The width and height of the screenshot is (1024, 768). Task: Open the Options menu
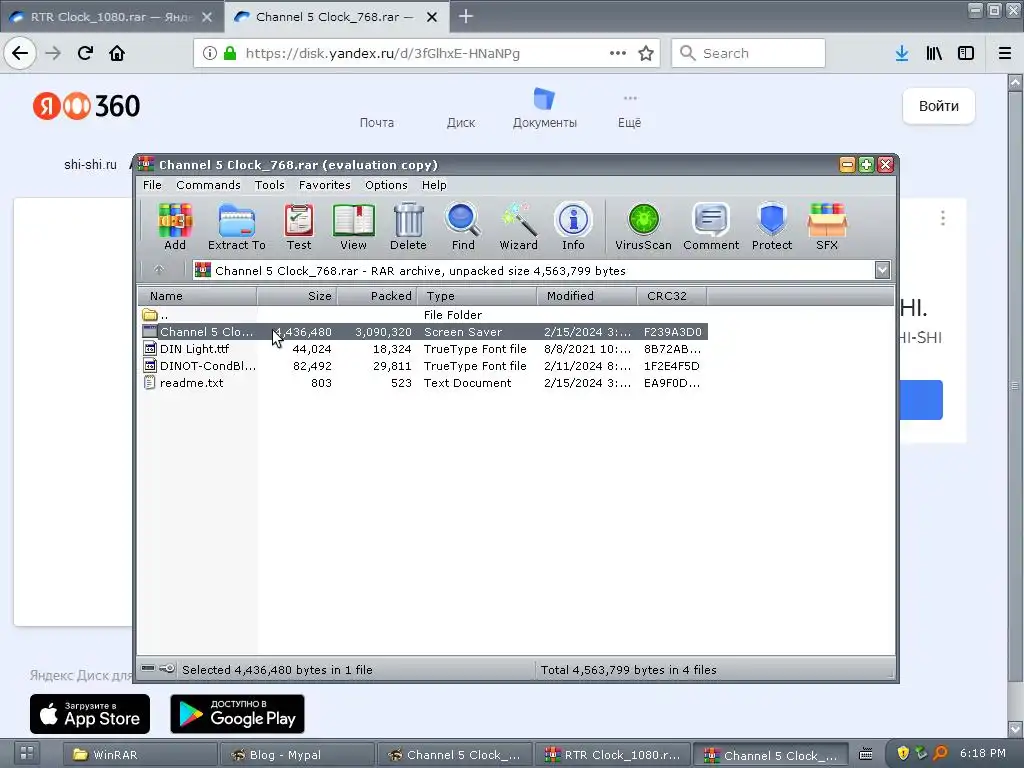coord(386,185)
